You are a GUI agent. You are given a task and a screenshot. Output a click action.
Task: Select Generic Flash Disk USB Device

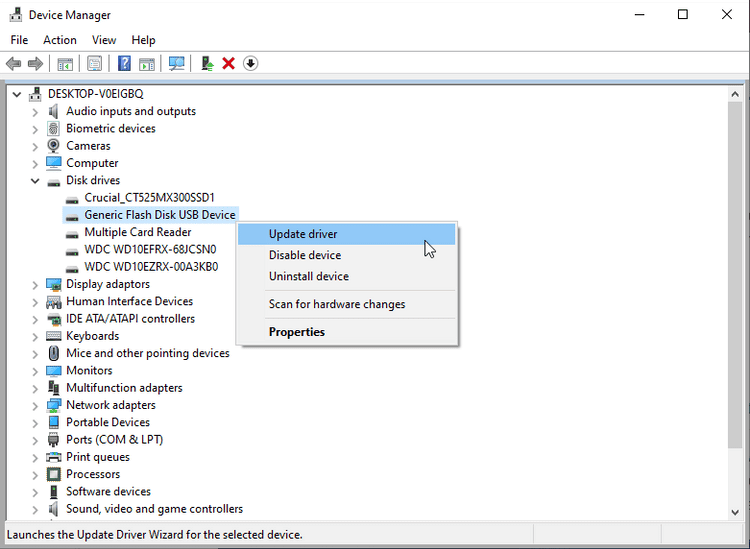point(160,215)
